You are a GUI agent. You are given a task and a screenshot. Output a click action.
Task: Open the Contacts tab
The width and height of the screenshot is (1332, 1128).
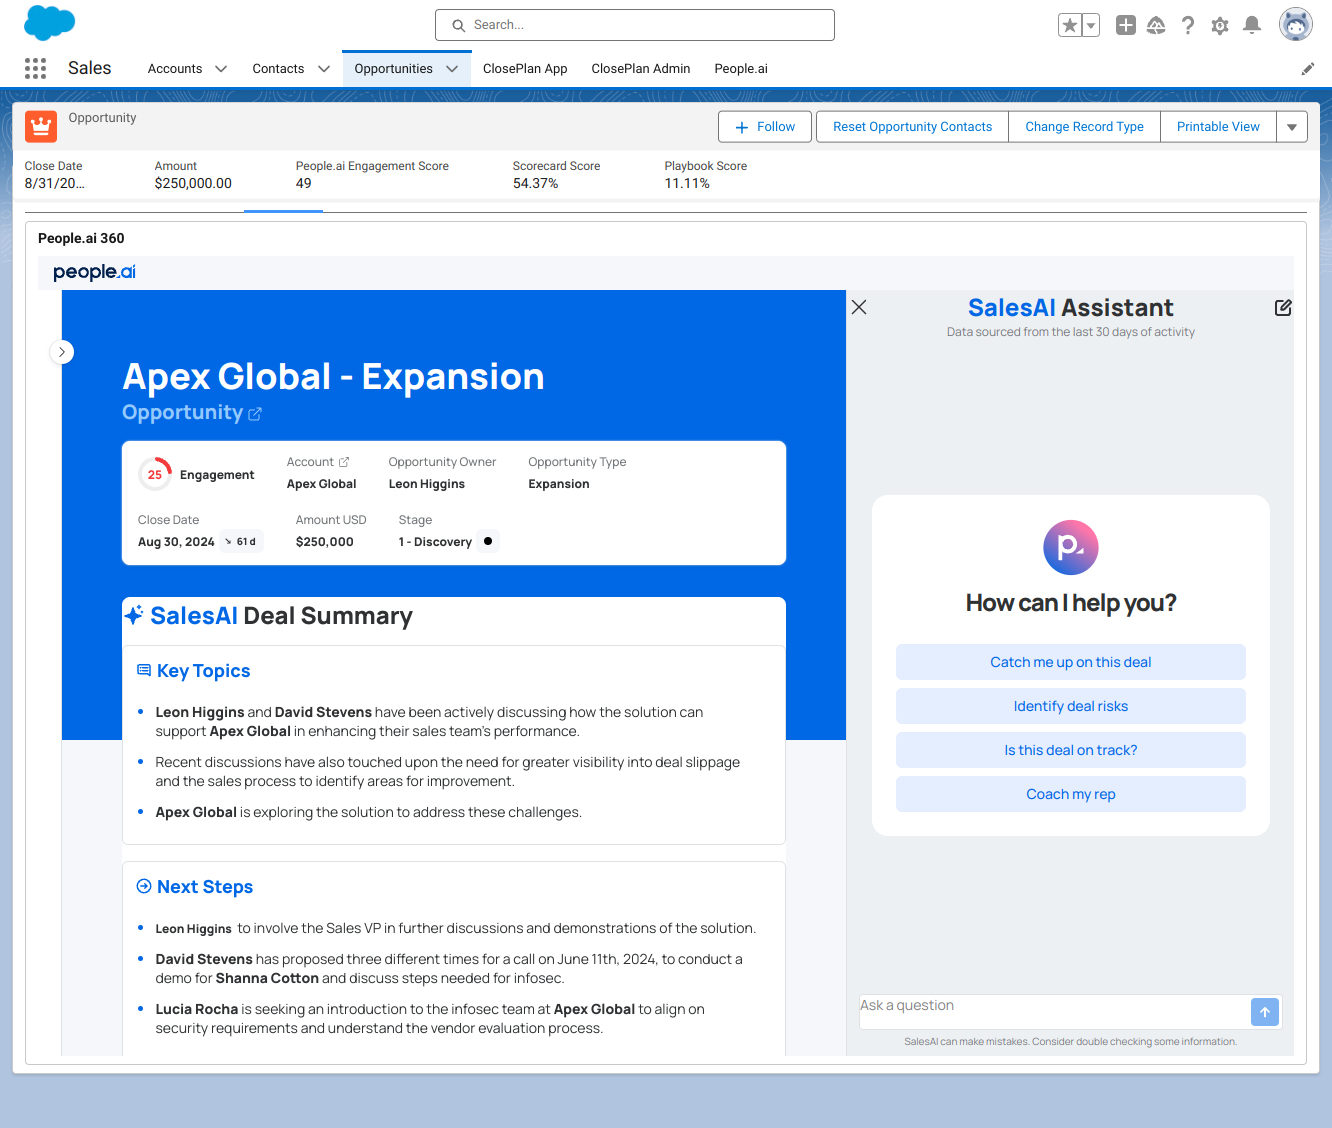278,69
